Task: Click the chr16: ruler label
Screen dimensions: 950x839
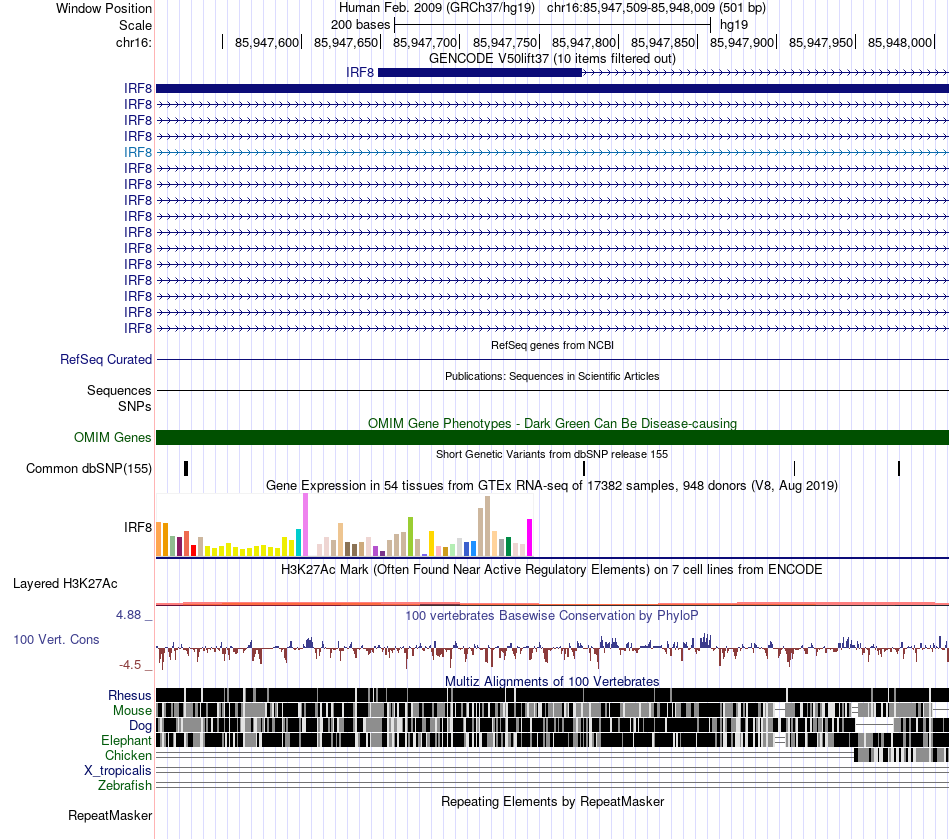Action: click(133, 42)
